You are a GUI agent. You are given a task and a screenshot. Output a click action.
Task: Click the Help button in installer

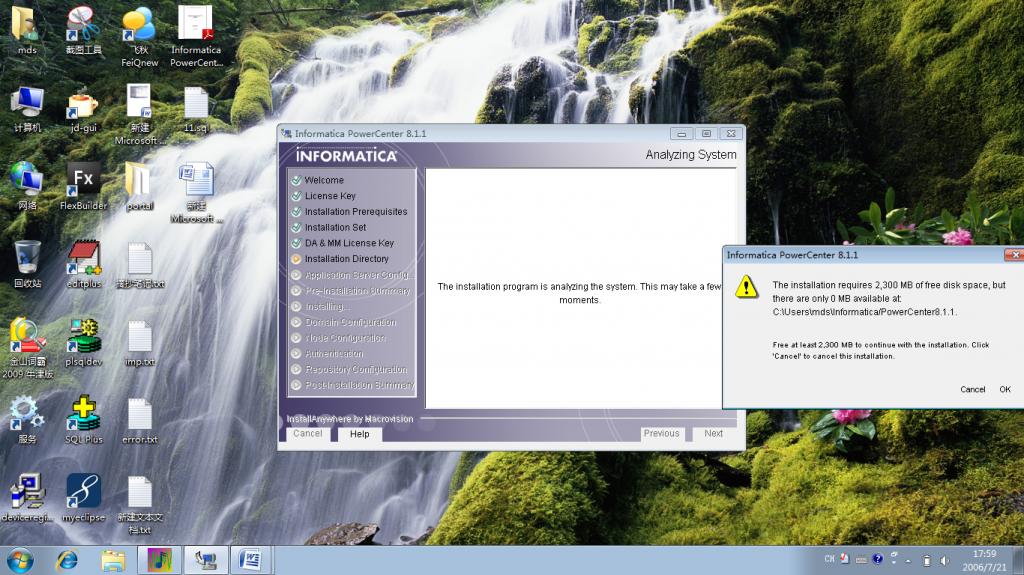pyautogui.click(x=360, y=434)
